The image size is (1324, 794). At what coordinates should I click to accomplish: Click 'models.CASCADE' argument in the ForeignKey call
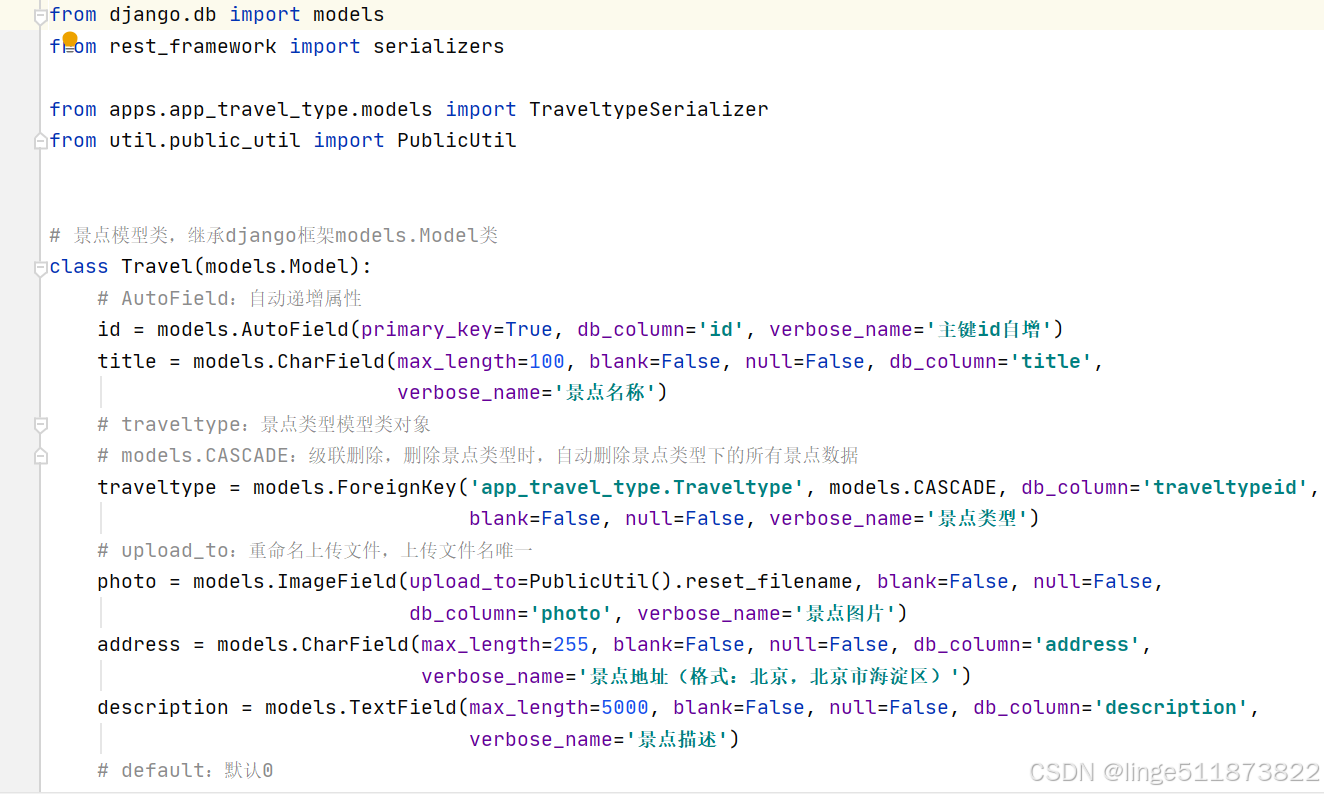pyautogui.click(x=913, y=488)
